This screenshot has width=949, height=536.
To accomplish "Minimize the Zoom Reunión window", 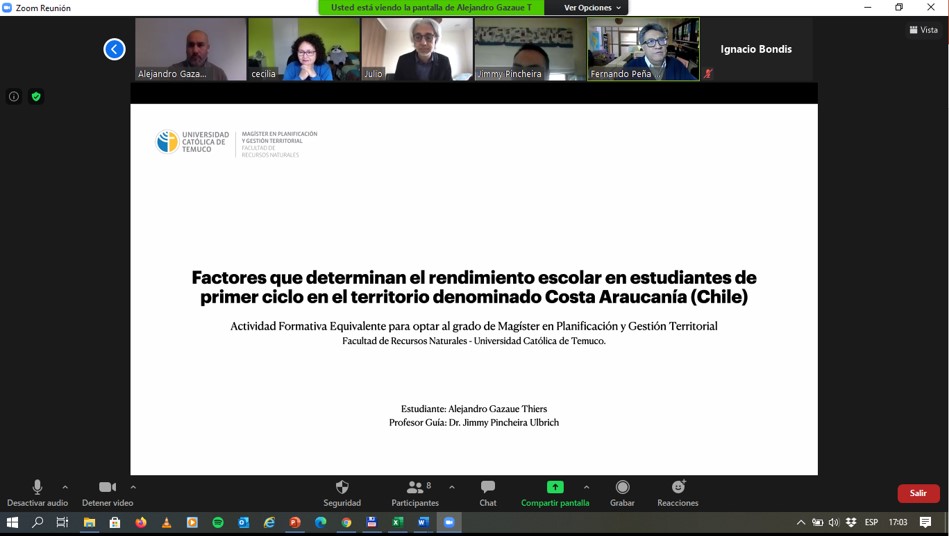I will coord(868,7).
